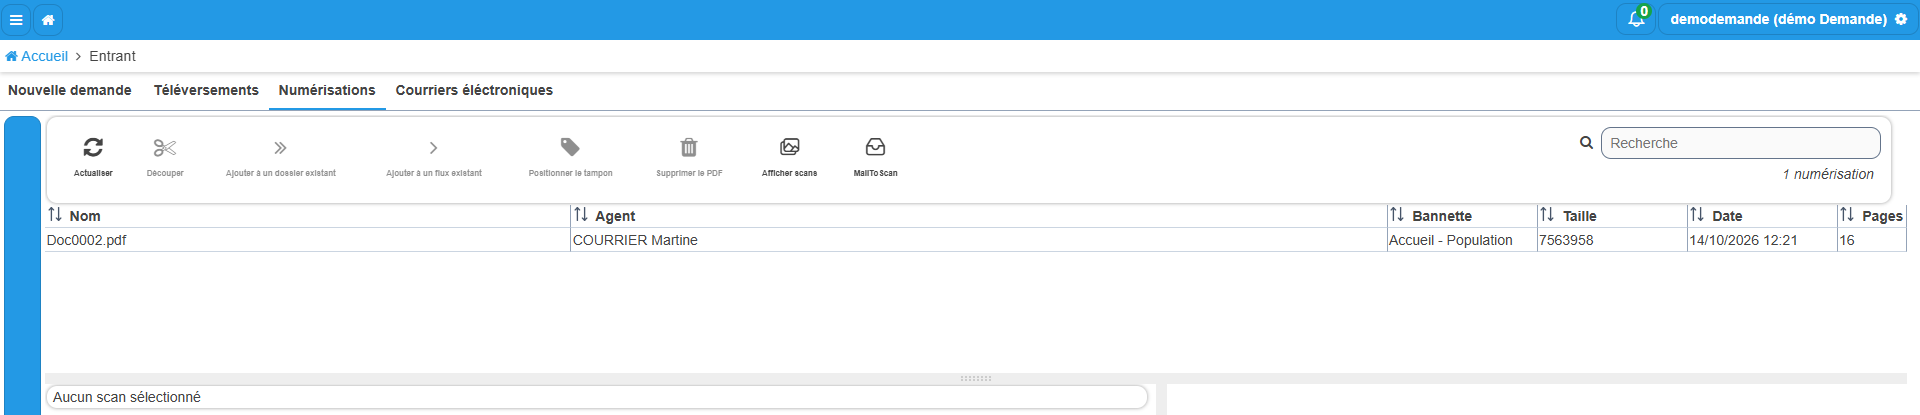Sort table by Bannette column
Screen dimensions: 1920x415
coord(1461,216)
